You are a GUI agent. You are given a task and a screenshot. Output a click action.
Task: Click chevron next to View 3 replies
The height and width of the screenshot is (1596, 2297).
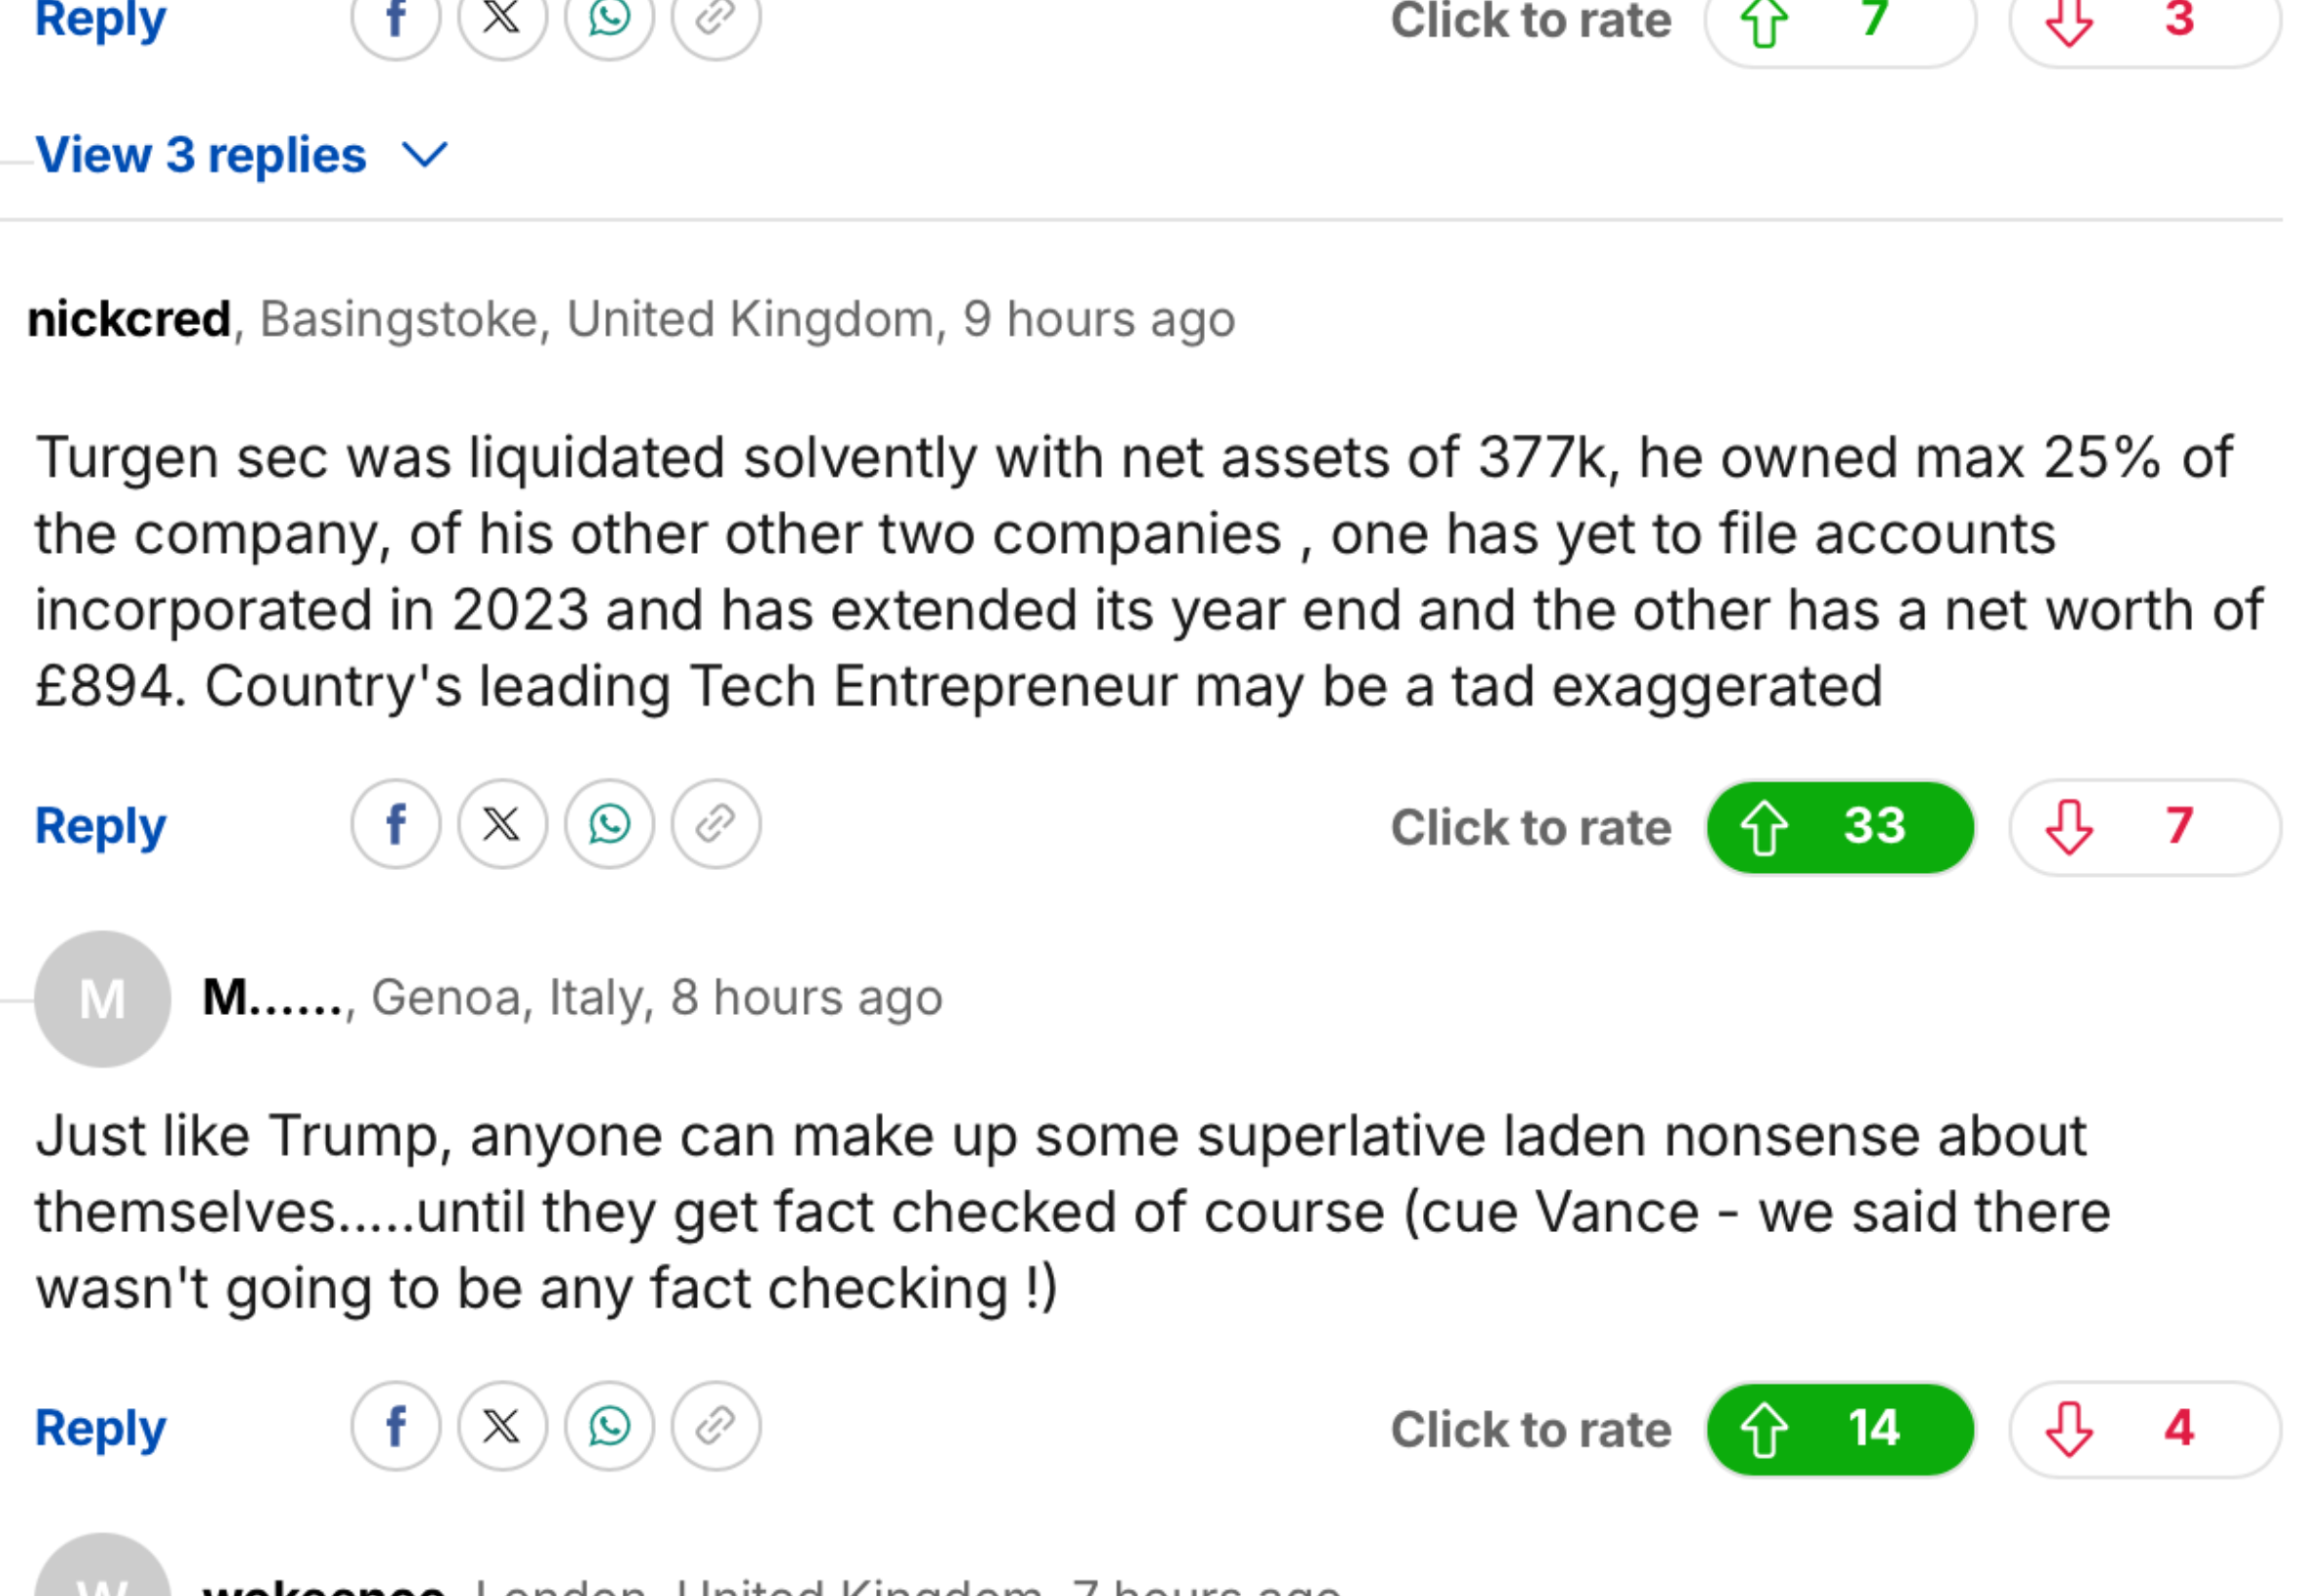point(424,155)
